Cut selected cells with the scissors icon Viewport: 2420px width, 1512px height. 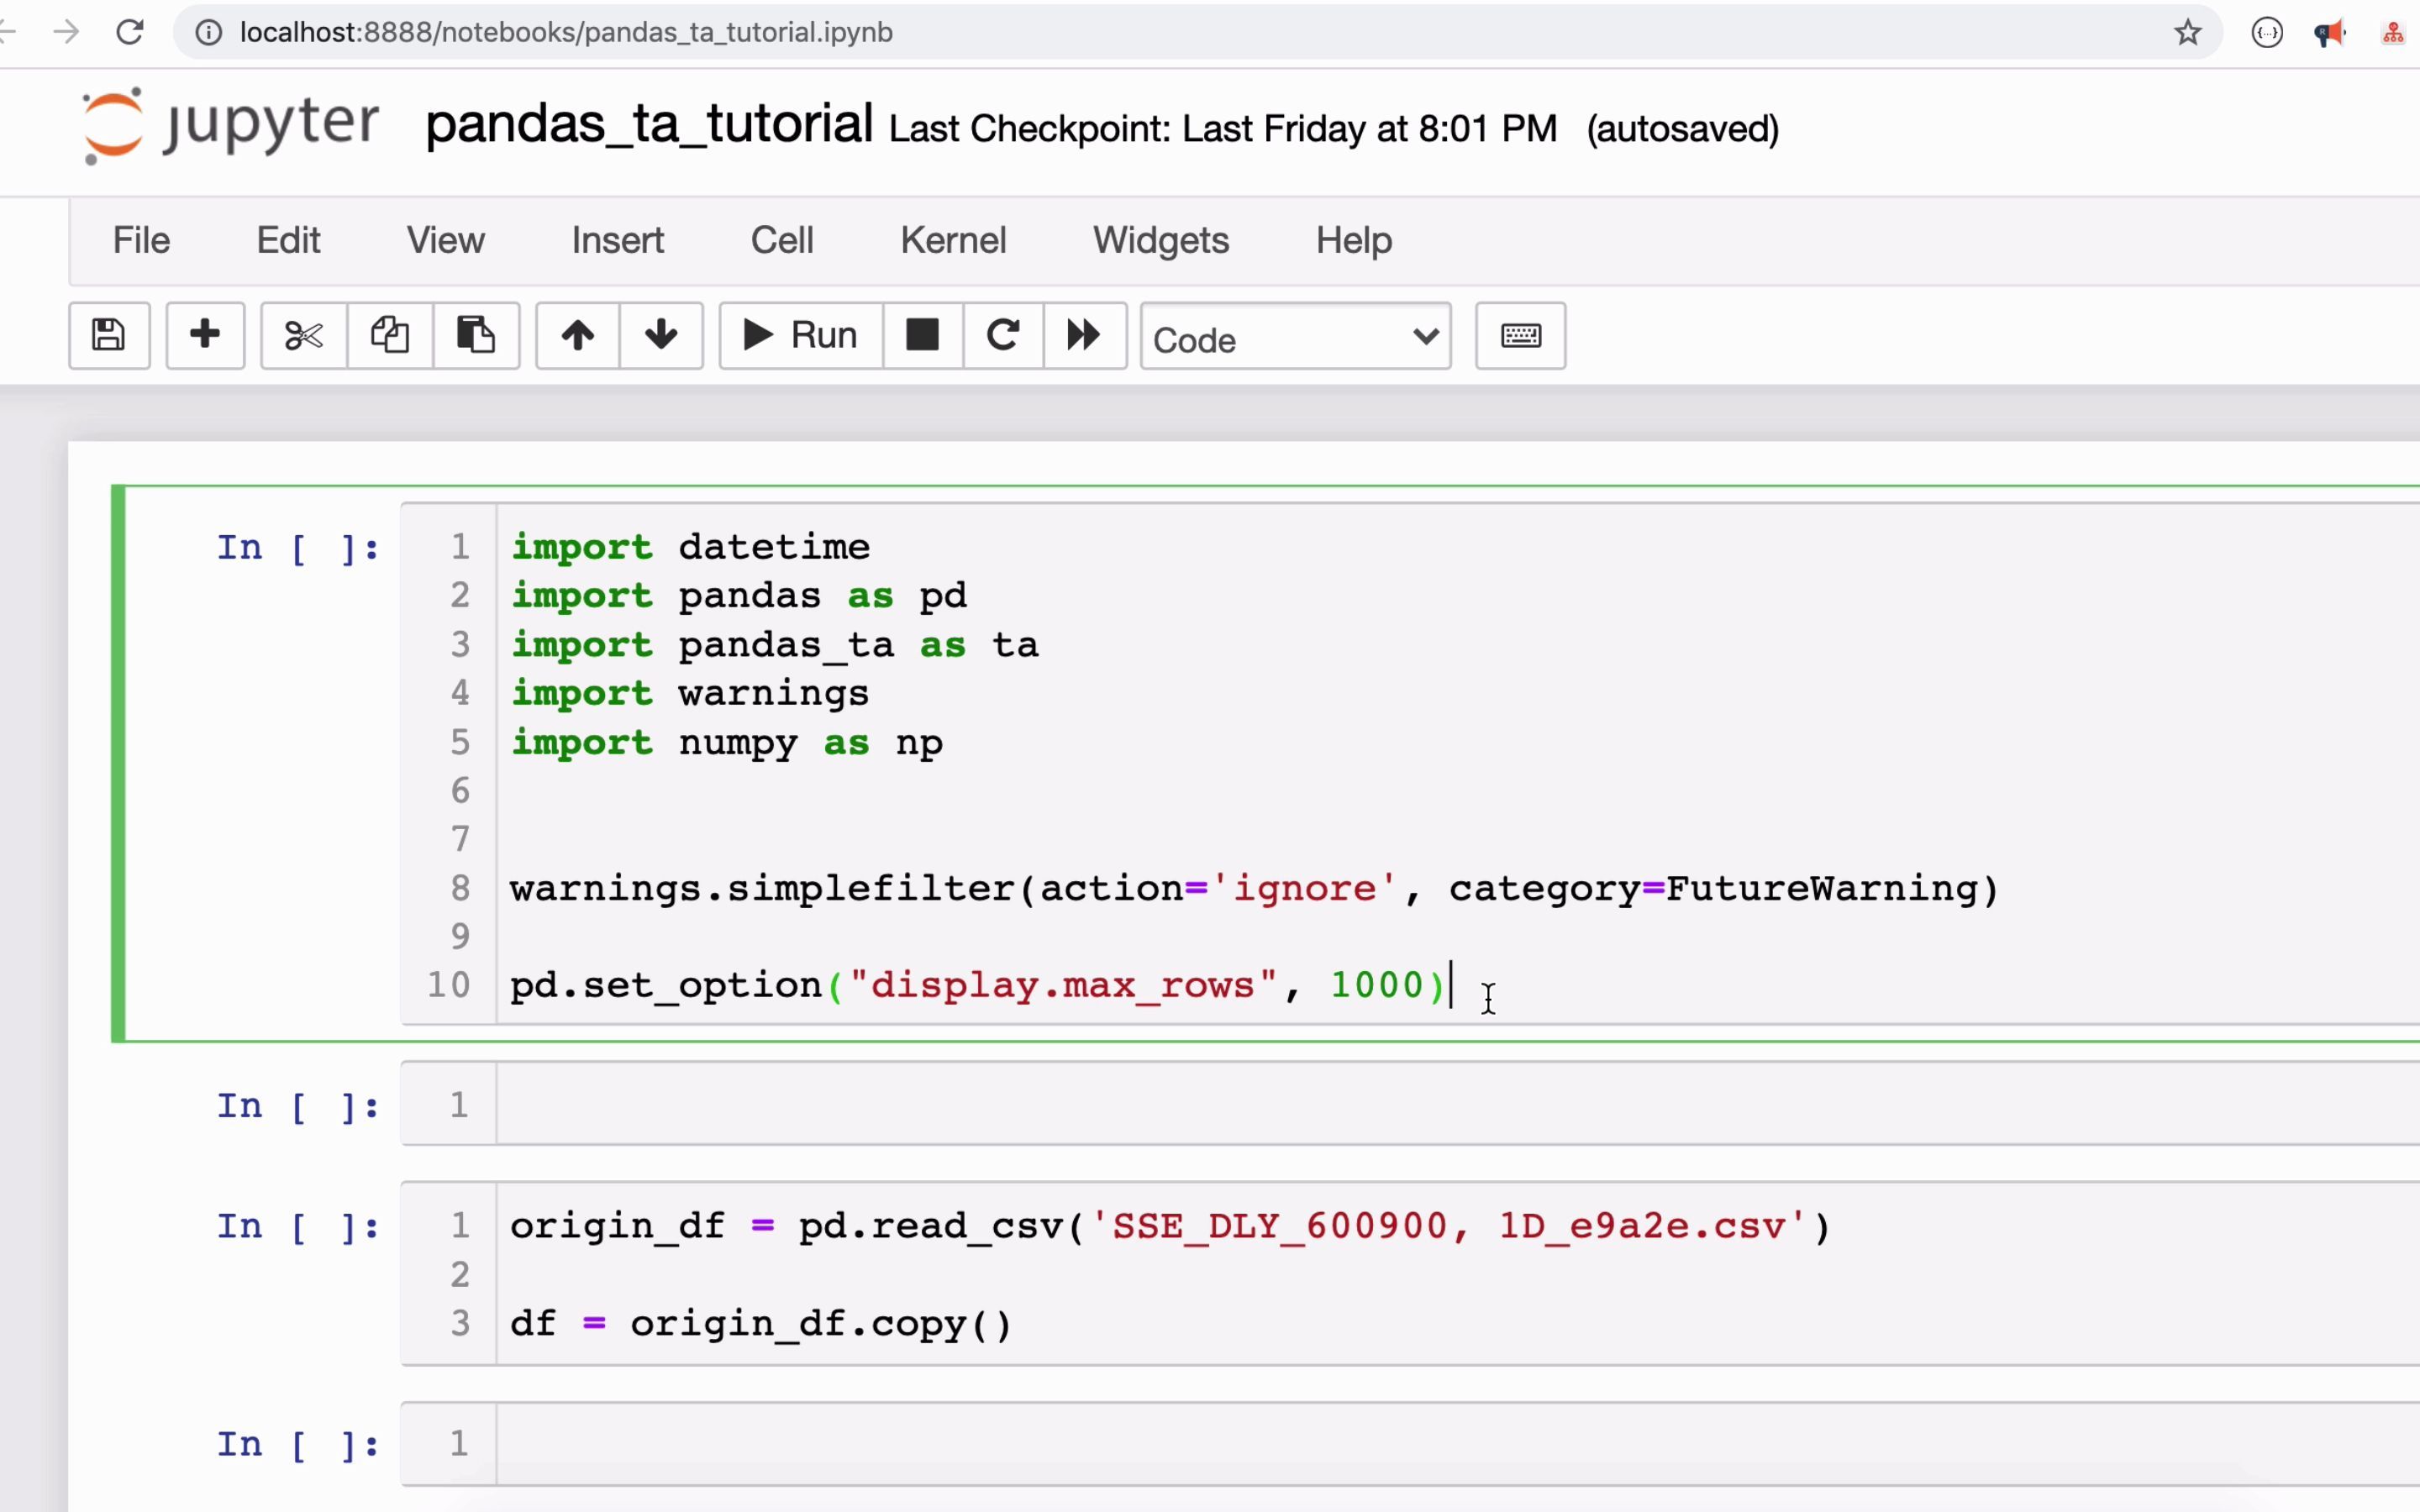[x=303, y=335]
